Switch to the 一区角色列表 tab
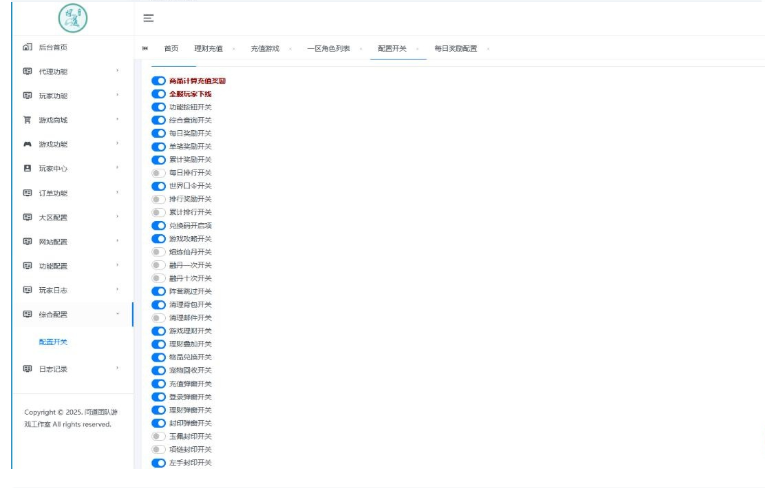 coord(328,48)
